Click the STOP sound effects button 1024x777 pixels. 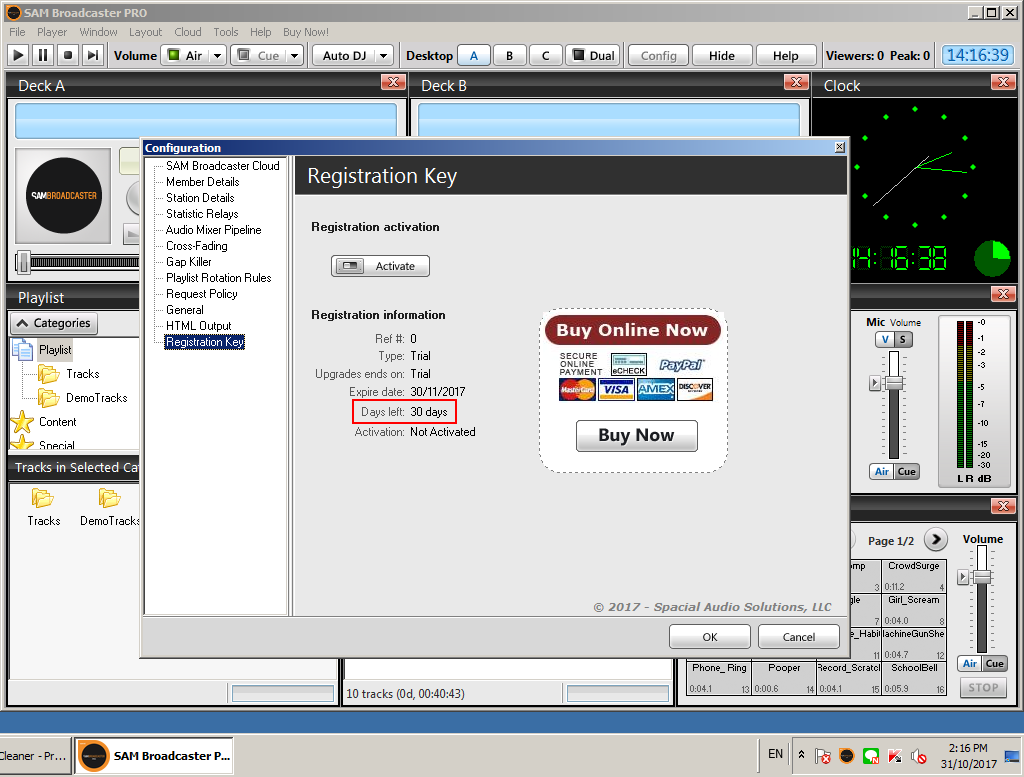[x=983, y=688]
